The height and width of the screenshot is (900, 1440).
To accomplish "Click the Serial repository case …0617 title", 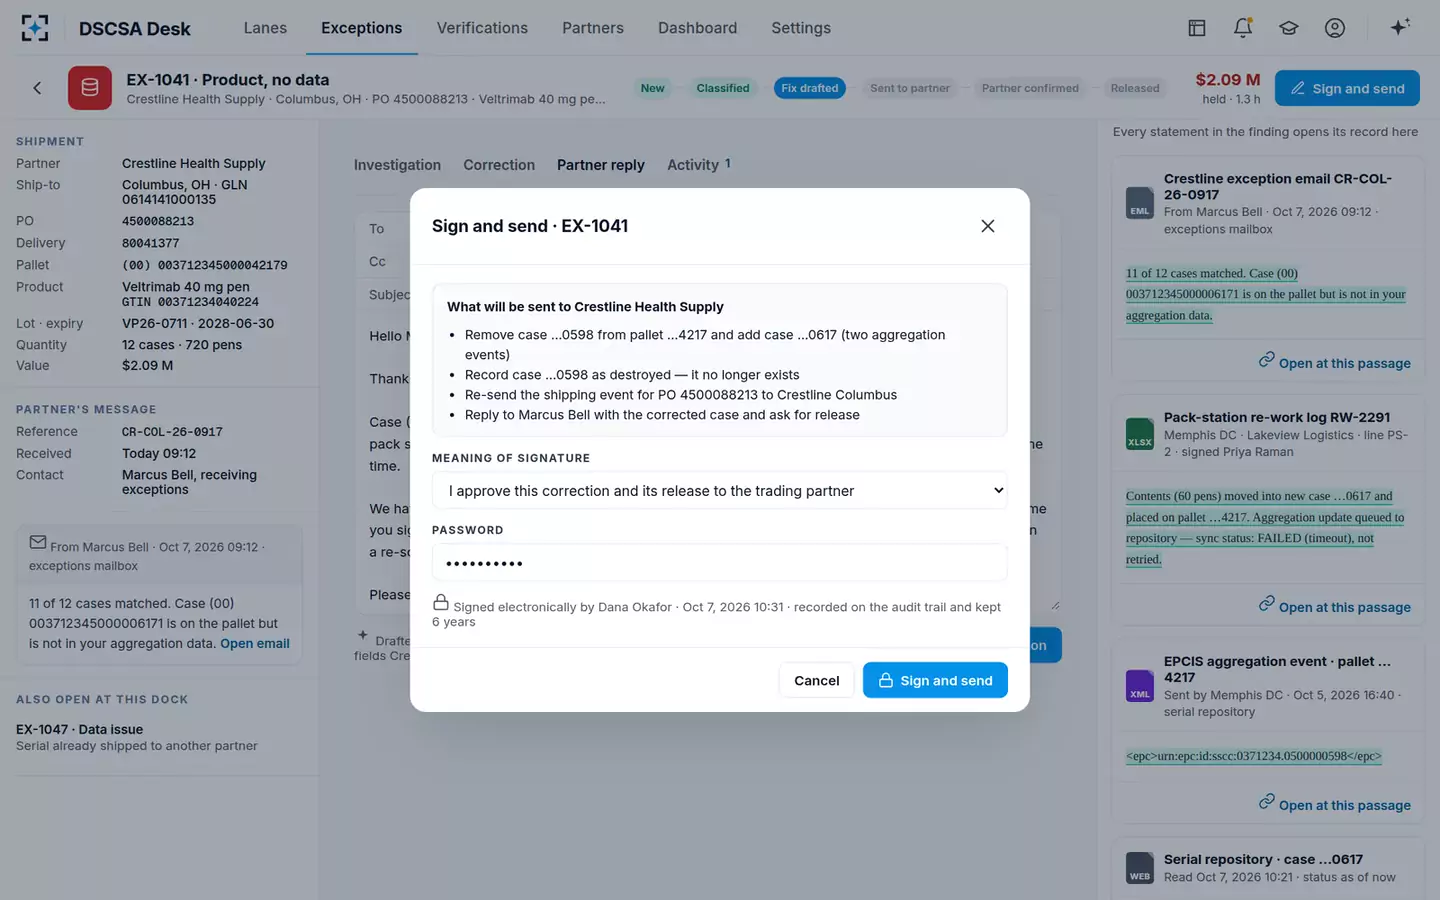I will pyautogui.click(x=1263, y=859).
